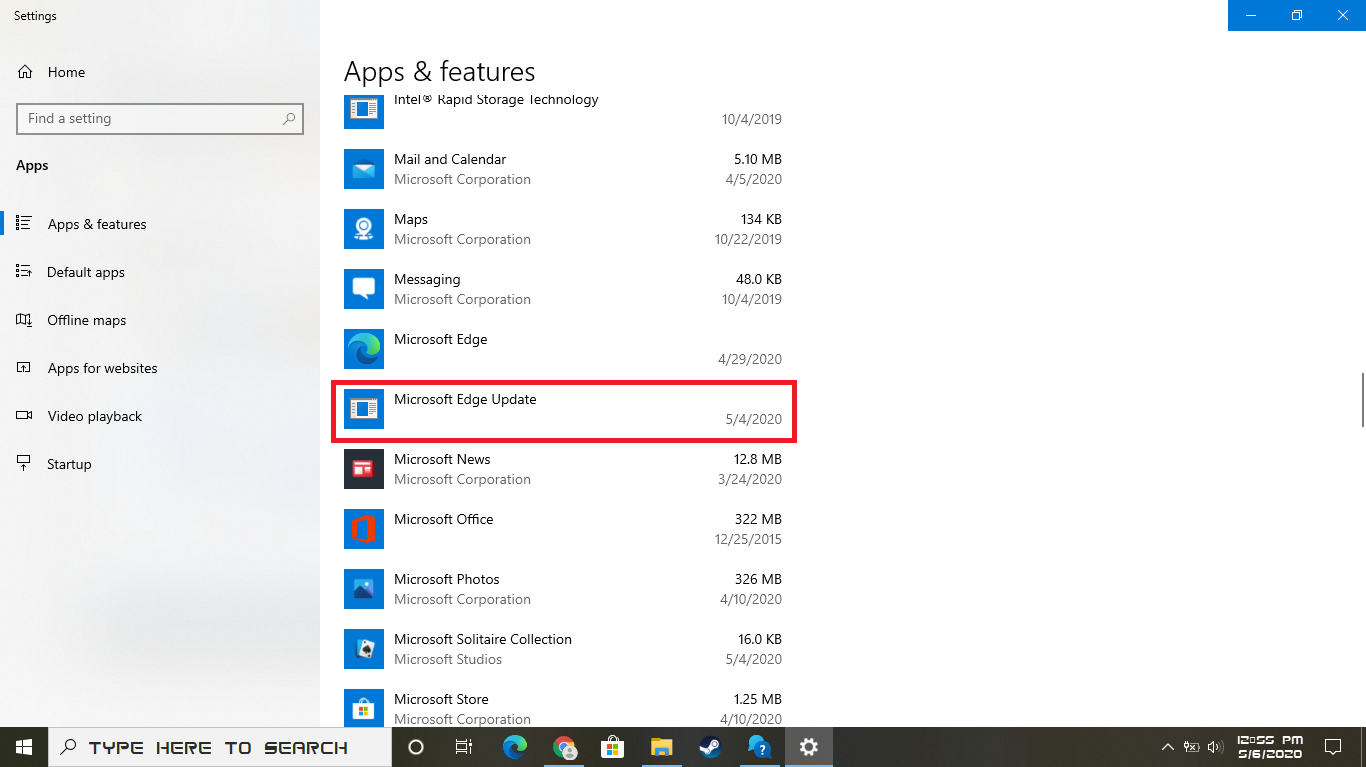This screenshot has height=767, width=1366.
Task: Open the Windows Start menu
Action: pos(24,747)
